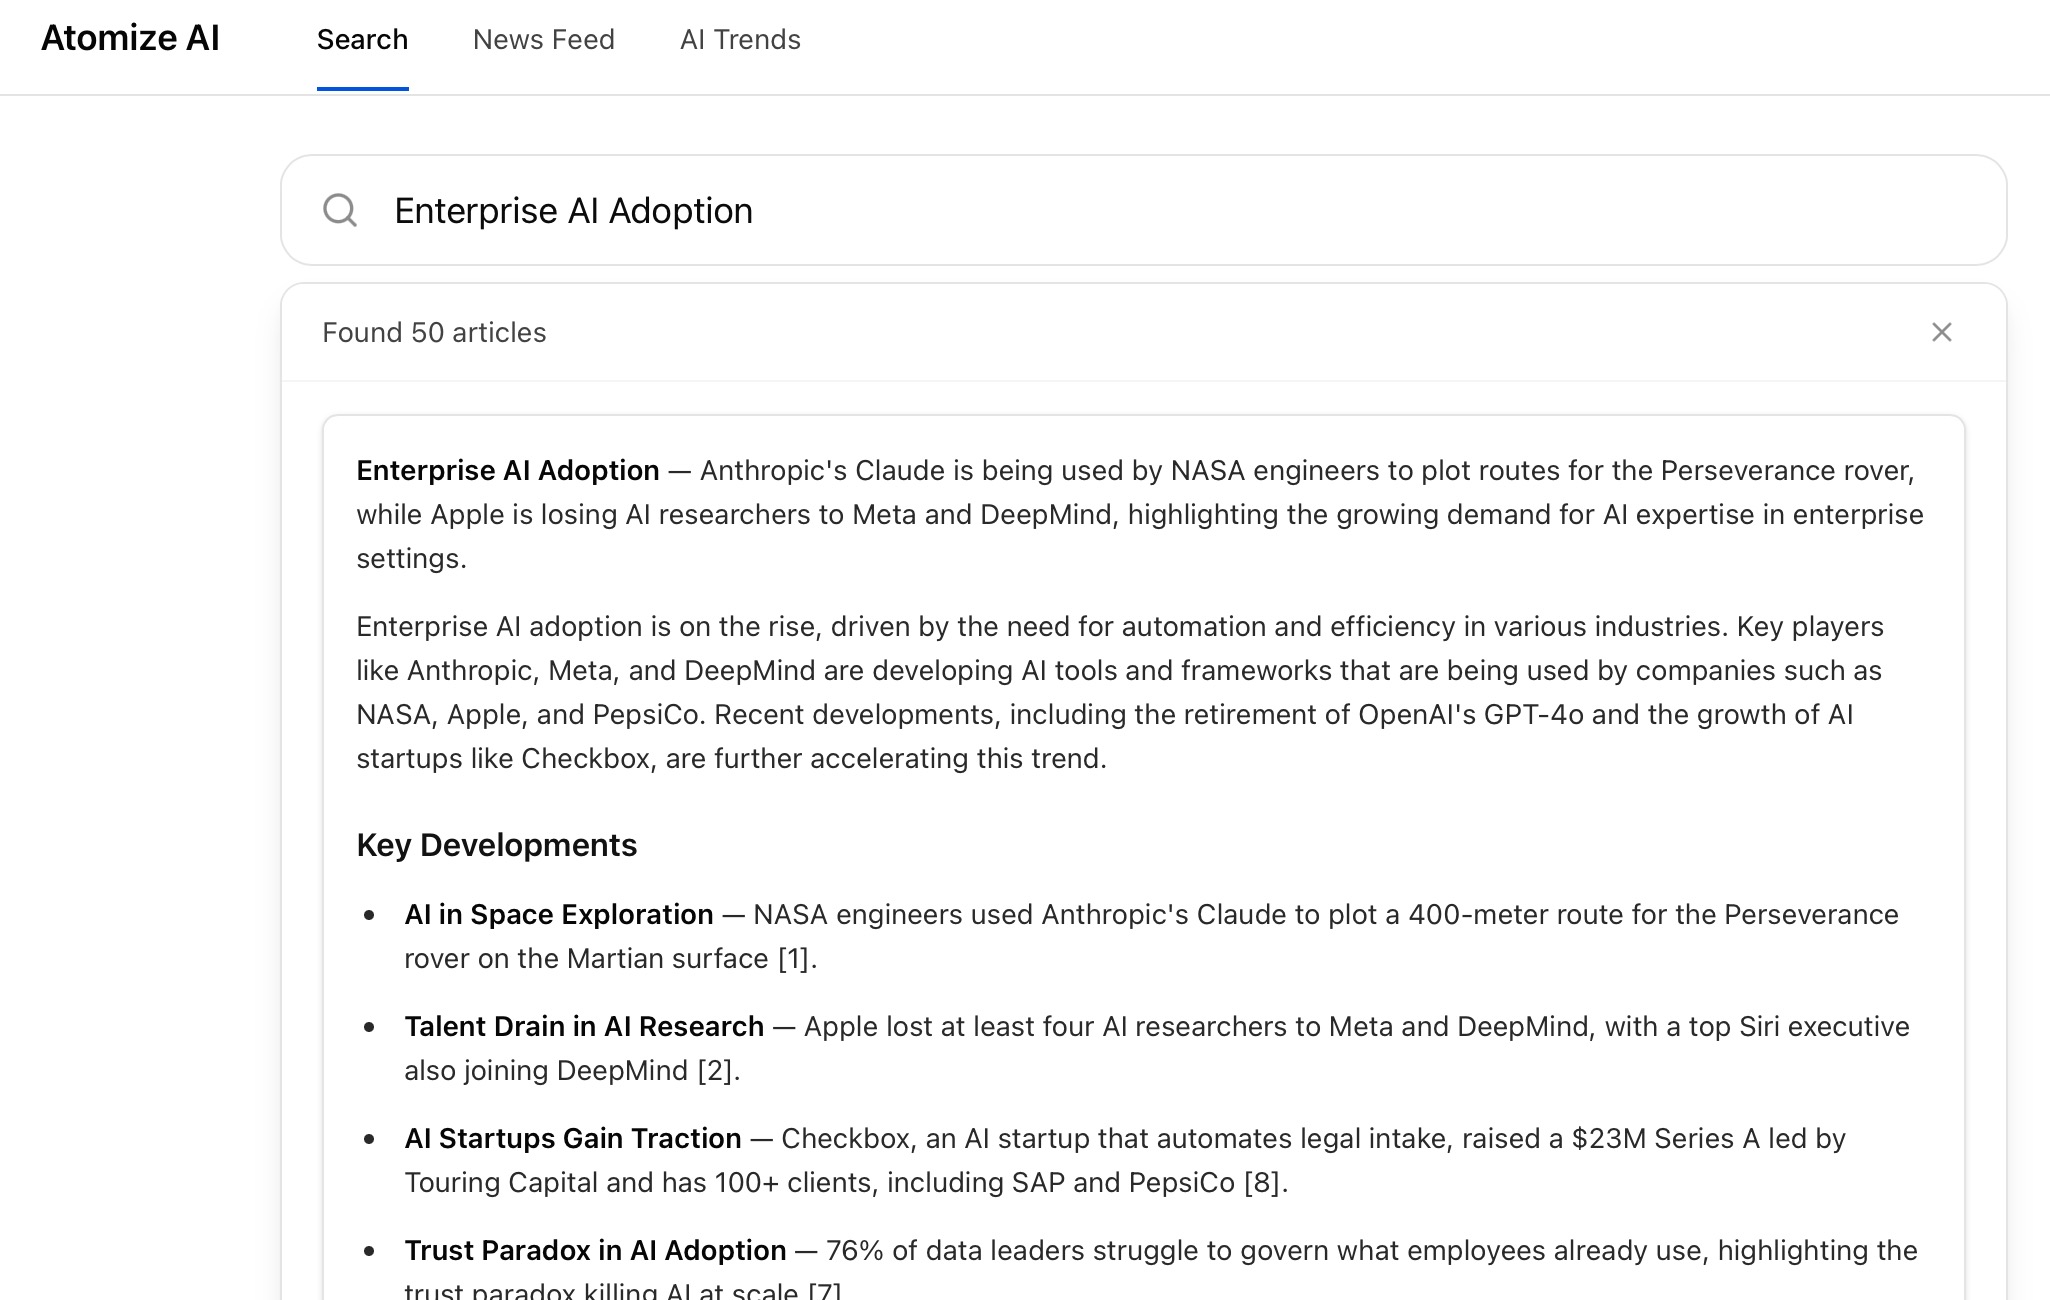Click the Atomize AI logo

[130, 38]
